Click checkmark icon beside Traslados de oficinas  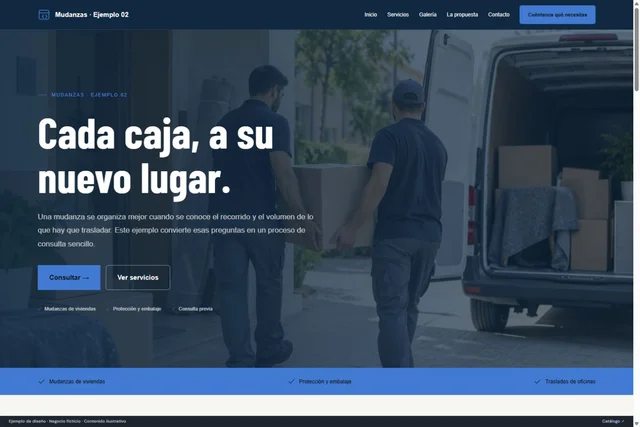click(537, 381)
